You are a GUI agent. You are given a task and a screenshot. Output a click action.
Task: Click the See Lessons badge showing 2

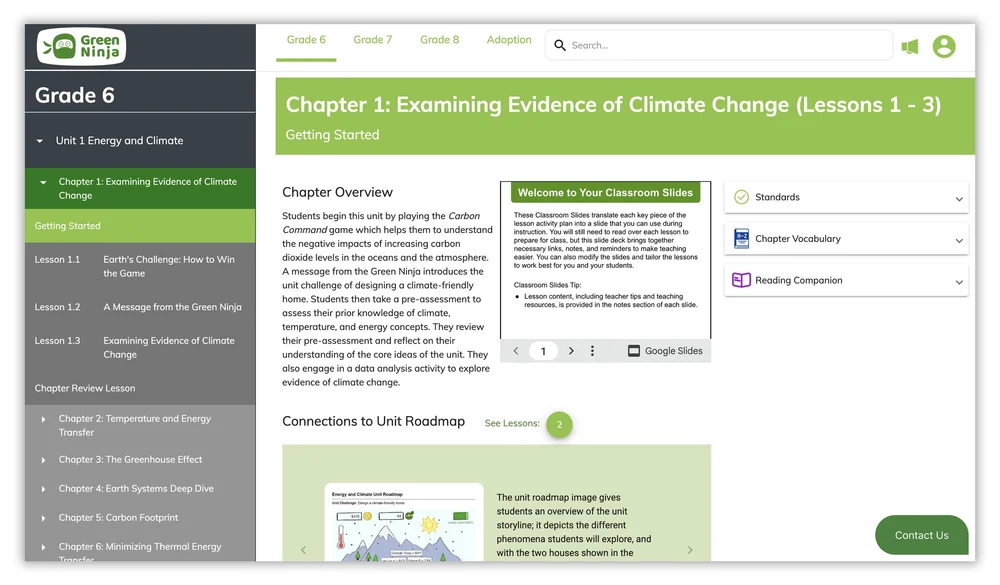pyautogui.click(x=559, y=424)
